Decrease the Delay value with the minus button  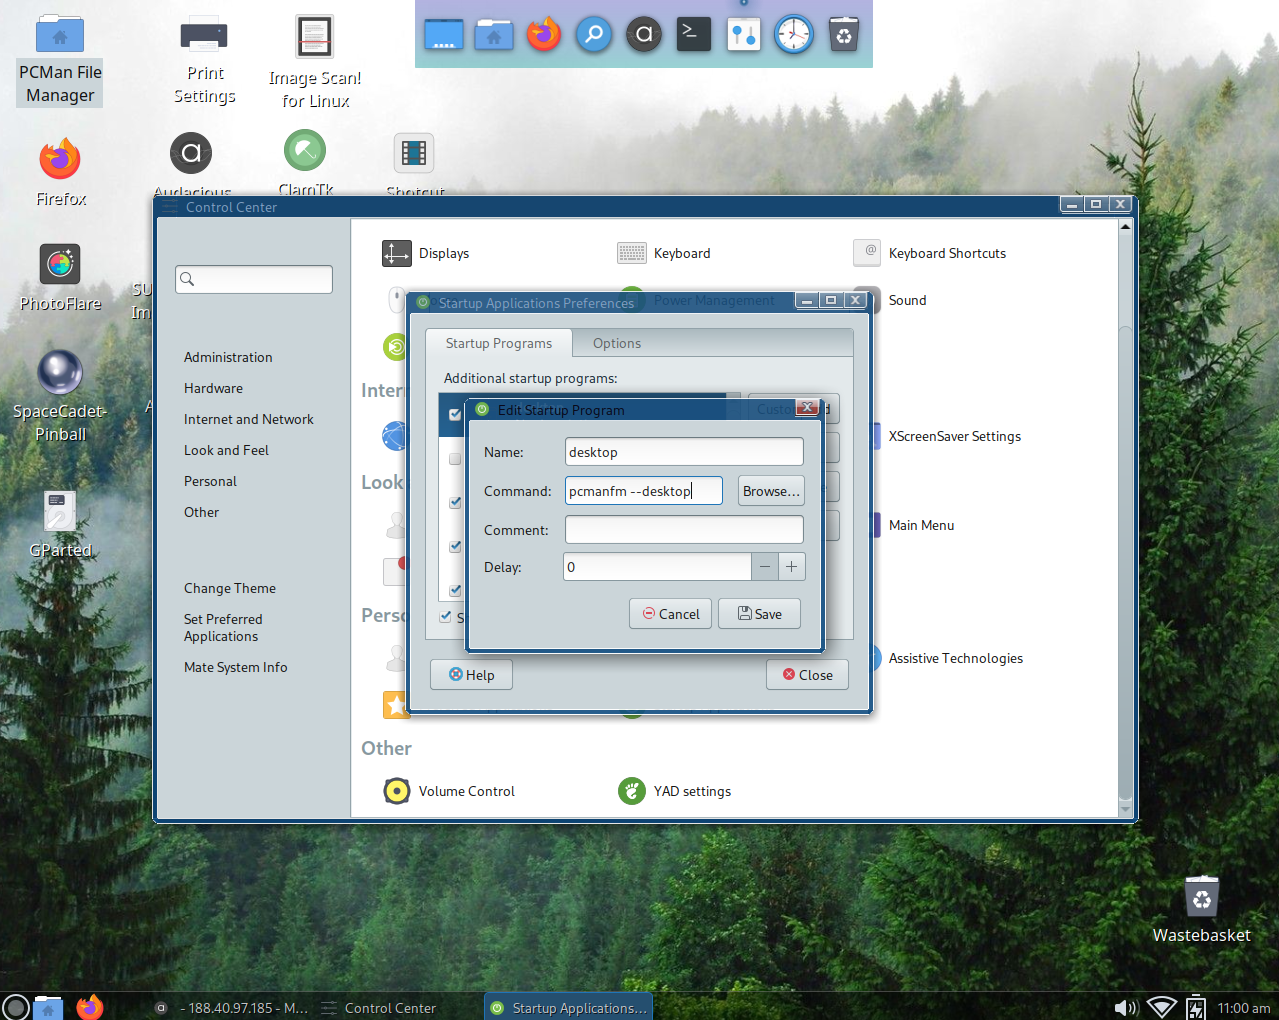(x=765, y=567)
